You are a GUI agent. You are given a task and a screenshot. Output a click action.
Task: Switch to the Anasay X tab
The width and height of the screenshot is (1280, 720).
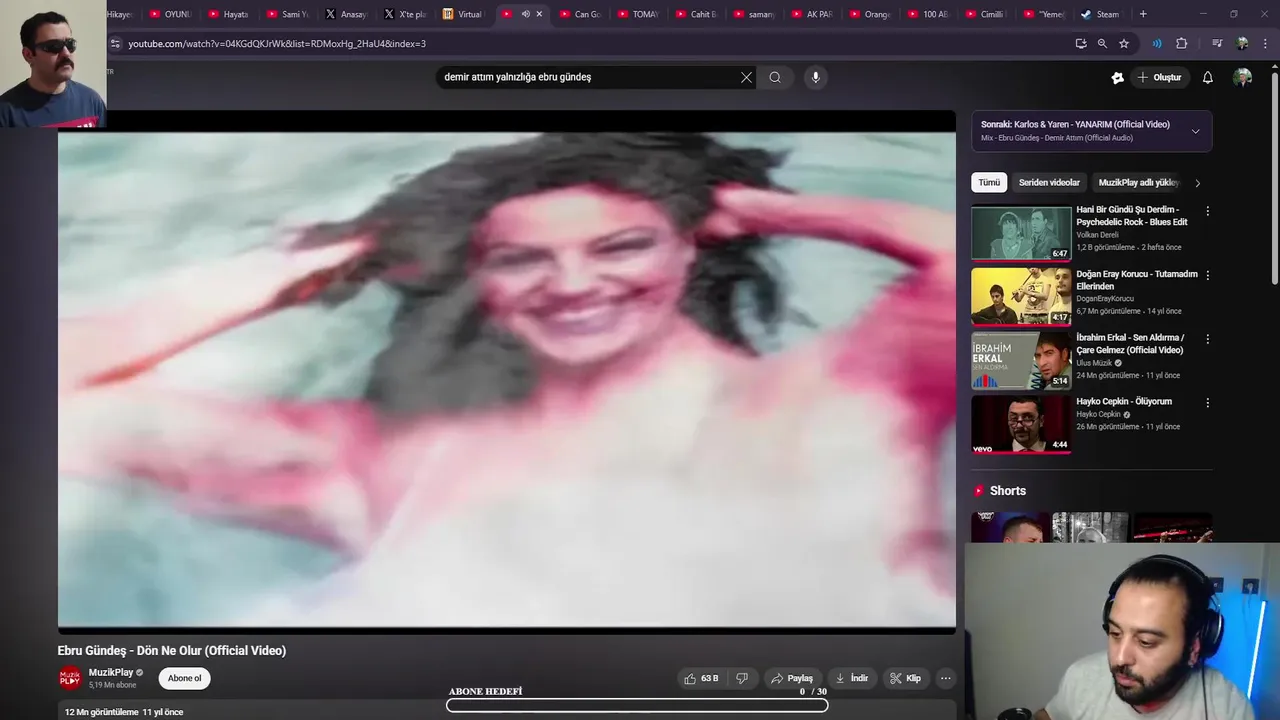coord(346,14)
